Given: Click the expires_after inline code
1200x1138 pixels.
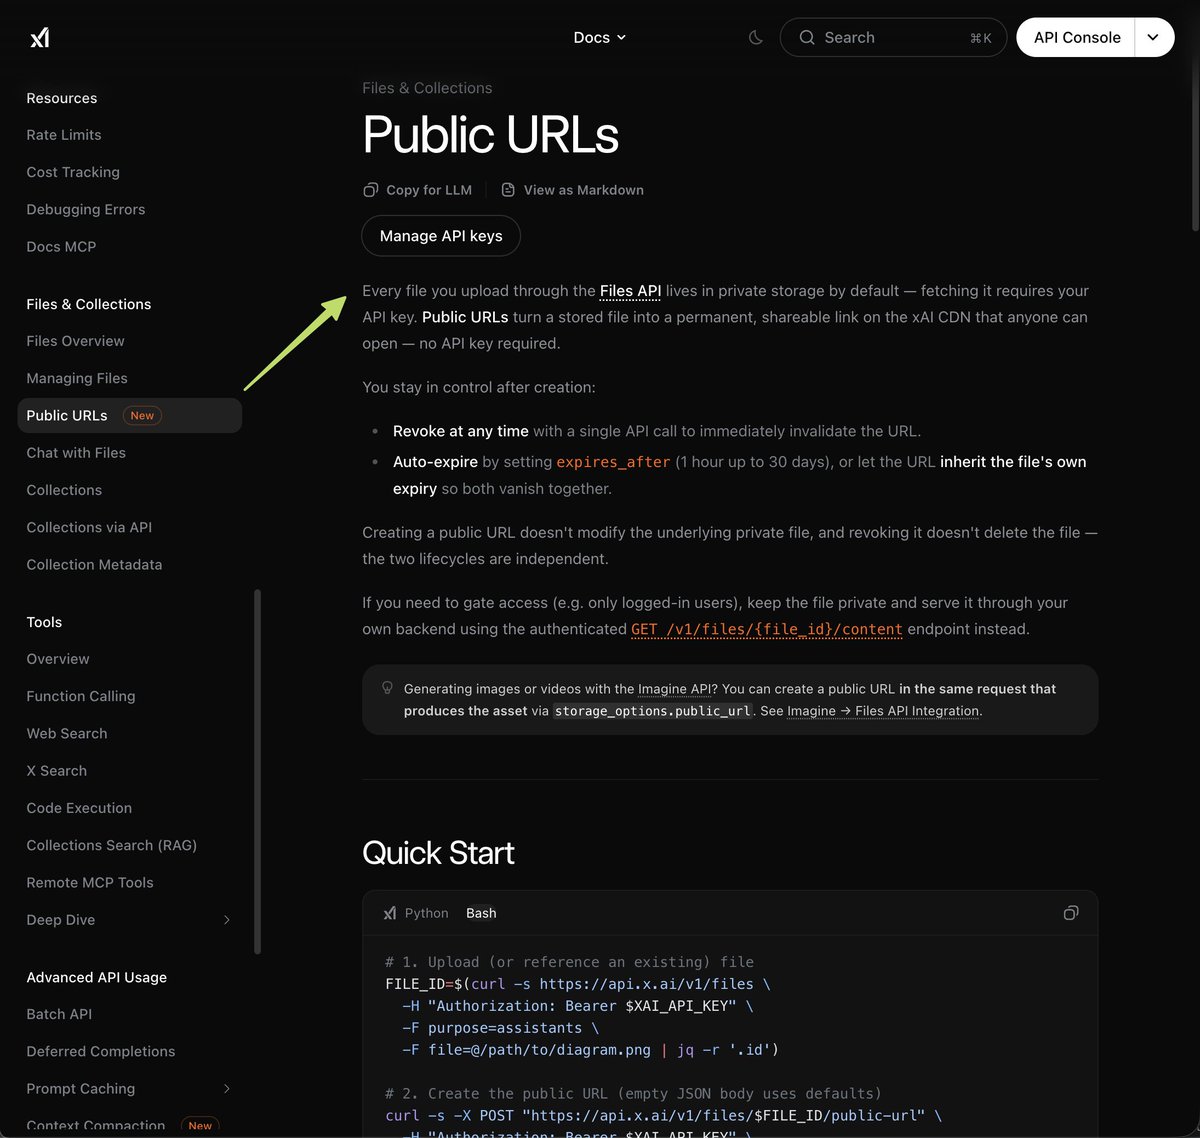Looking at the screenshot, I should (x=613, y=462).
